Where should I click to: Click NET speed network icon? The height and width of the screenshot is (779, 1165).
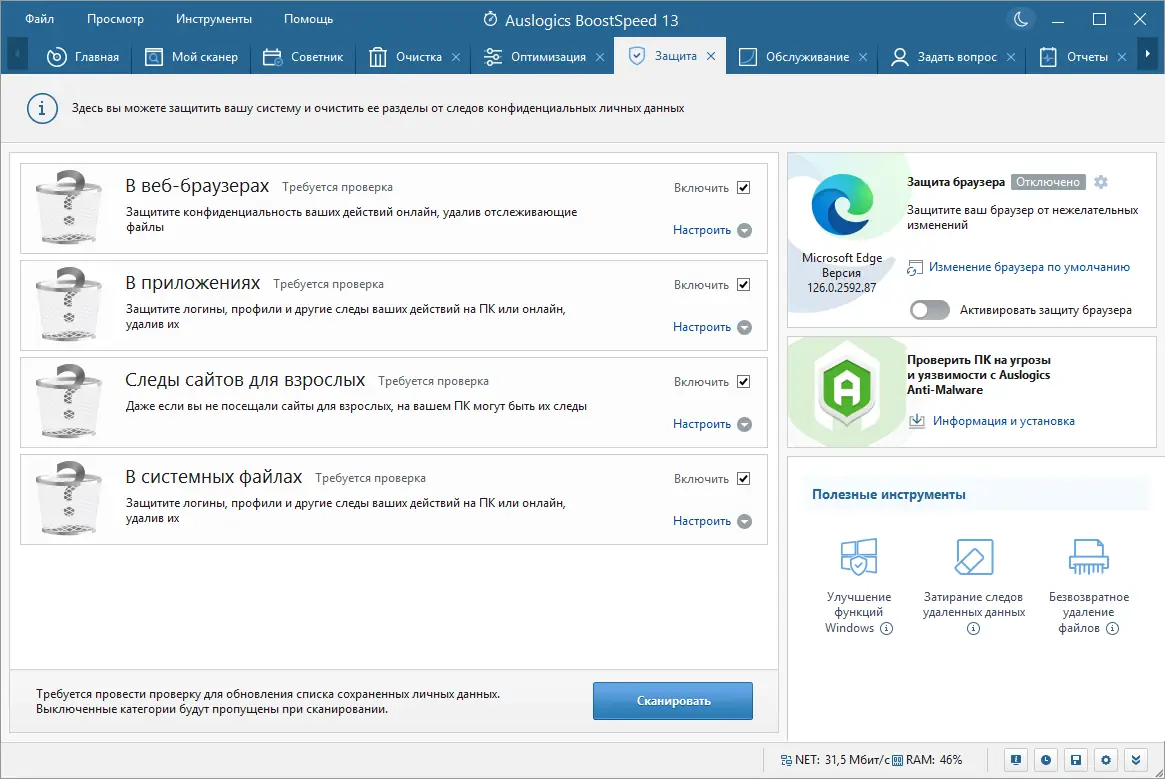coord(786,760)
